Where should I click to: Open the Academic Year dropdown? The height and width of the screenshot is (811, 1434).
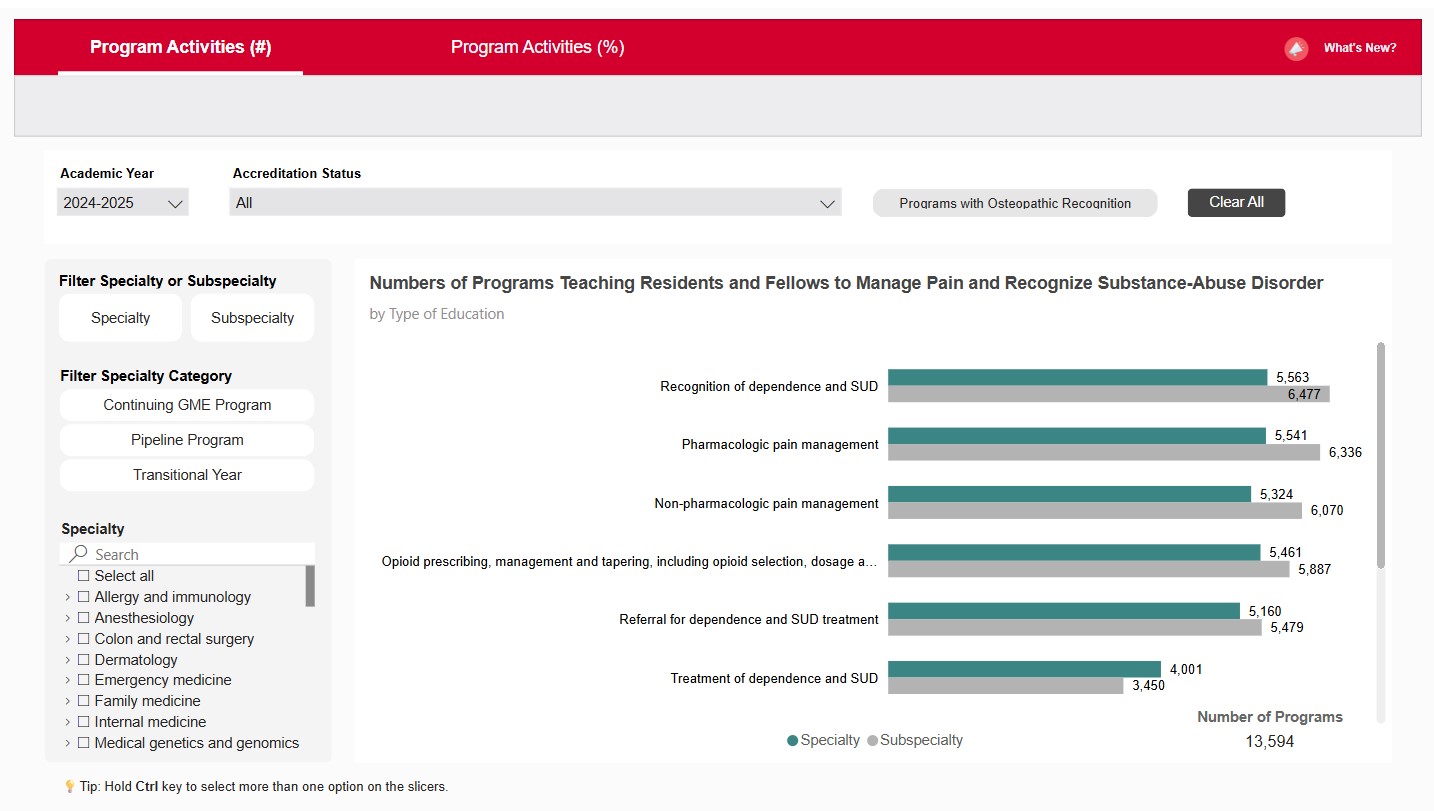point(123,203)
